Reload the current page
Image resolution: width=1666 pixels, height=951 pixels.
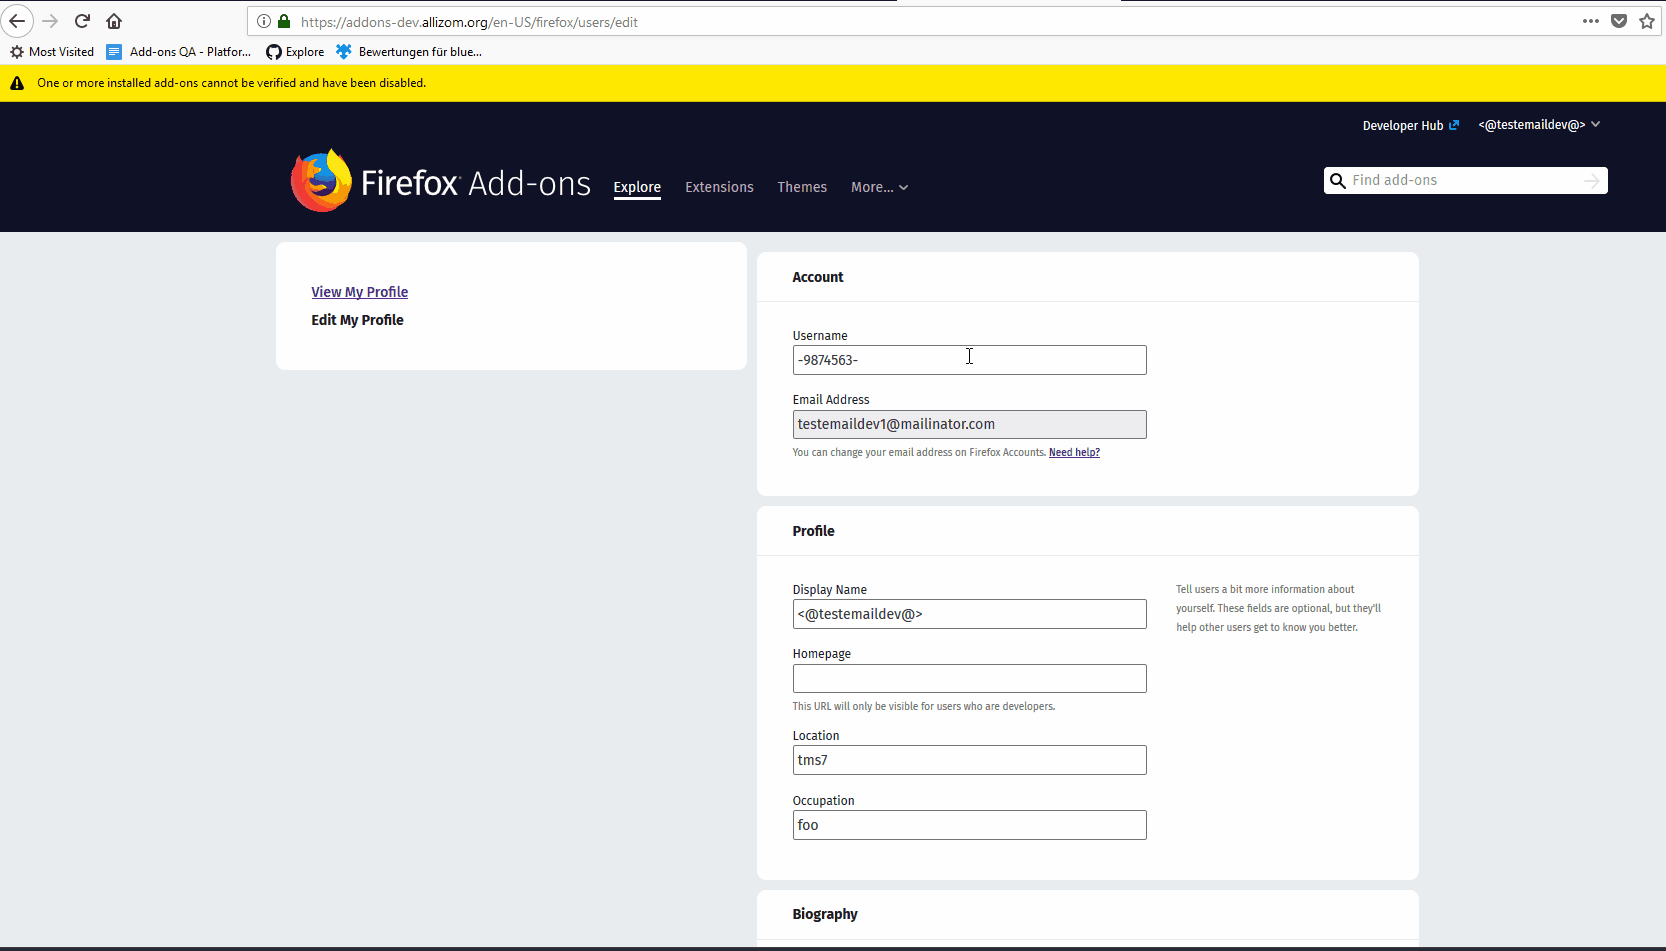coord(82,21)
